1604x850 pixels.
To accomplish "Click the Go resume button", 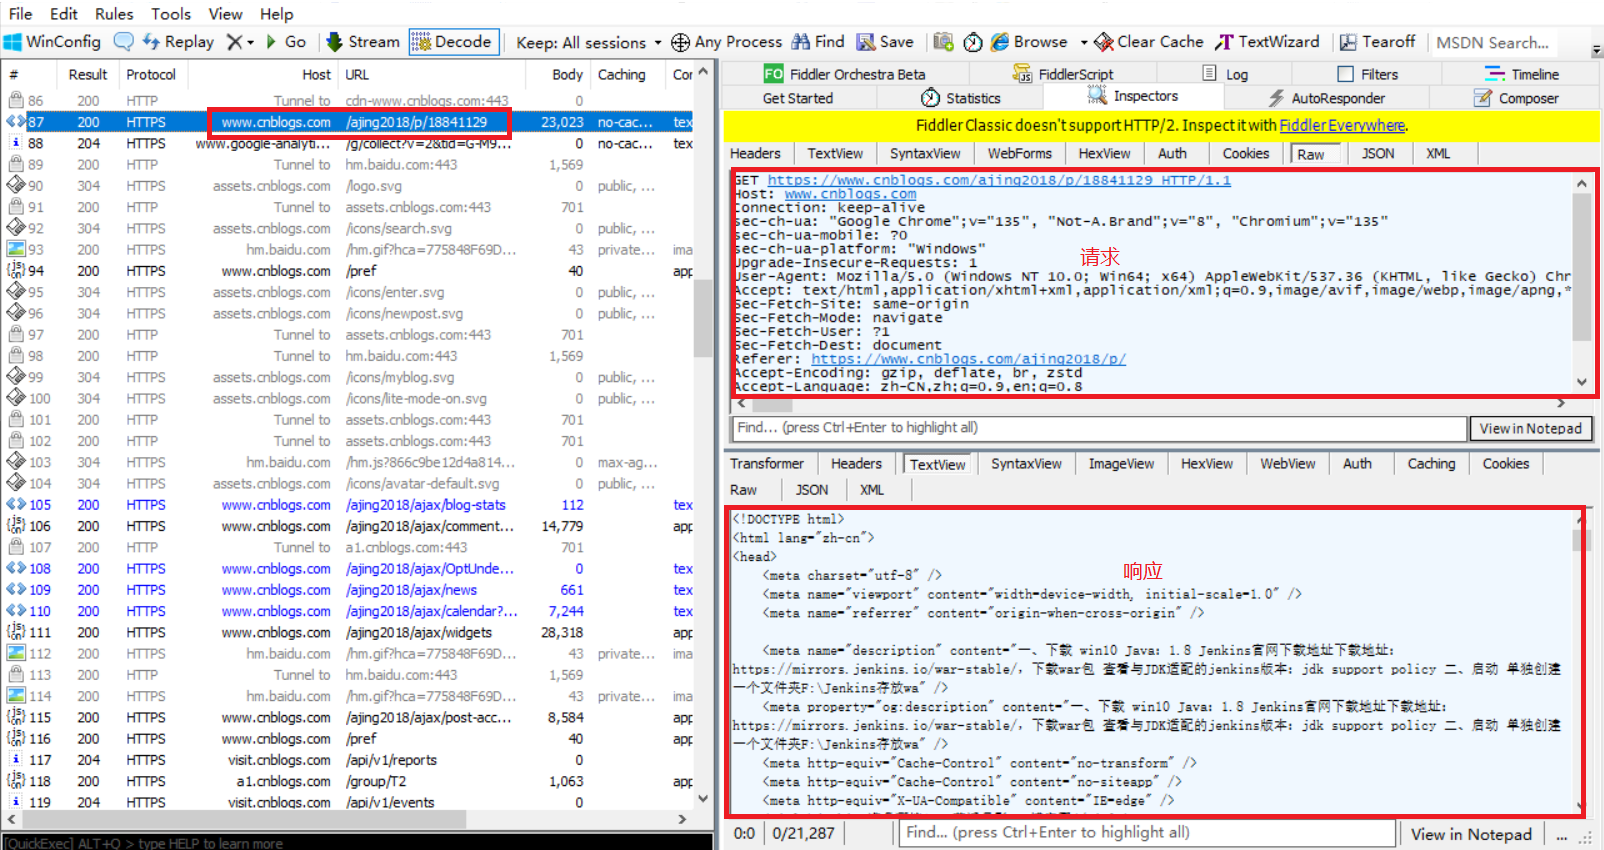I will point(285,42).
